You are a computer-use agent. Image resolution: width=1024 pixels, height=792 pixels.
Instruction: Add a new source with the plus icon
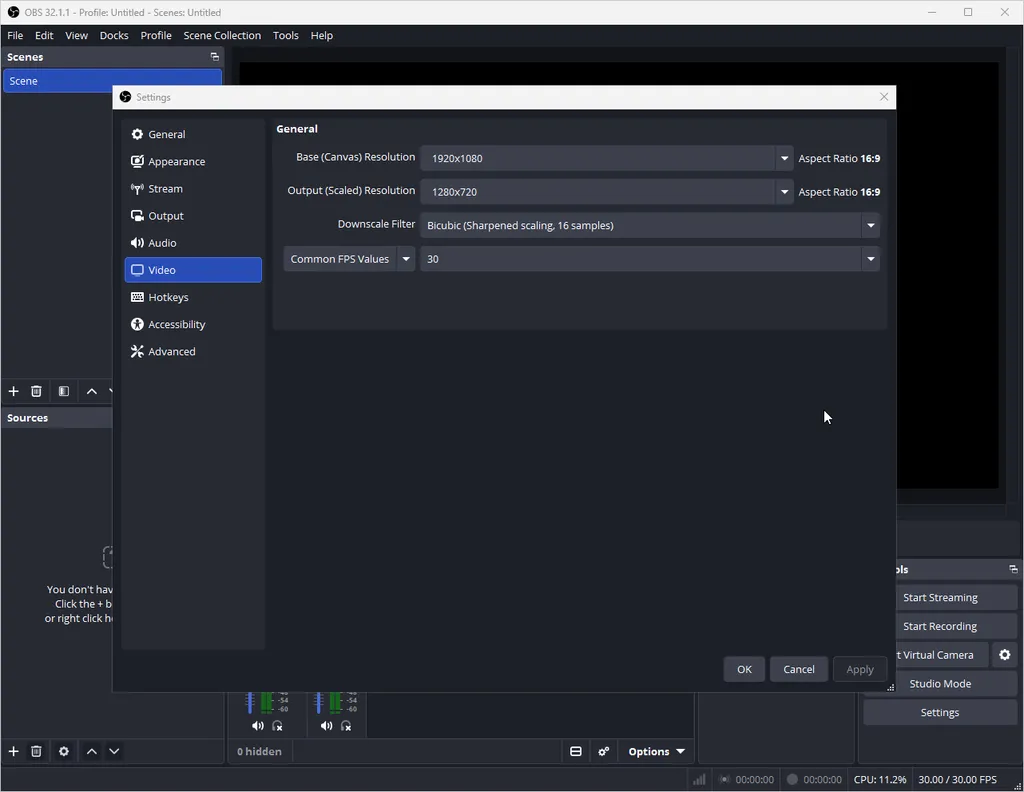click(13, 751)
